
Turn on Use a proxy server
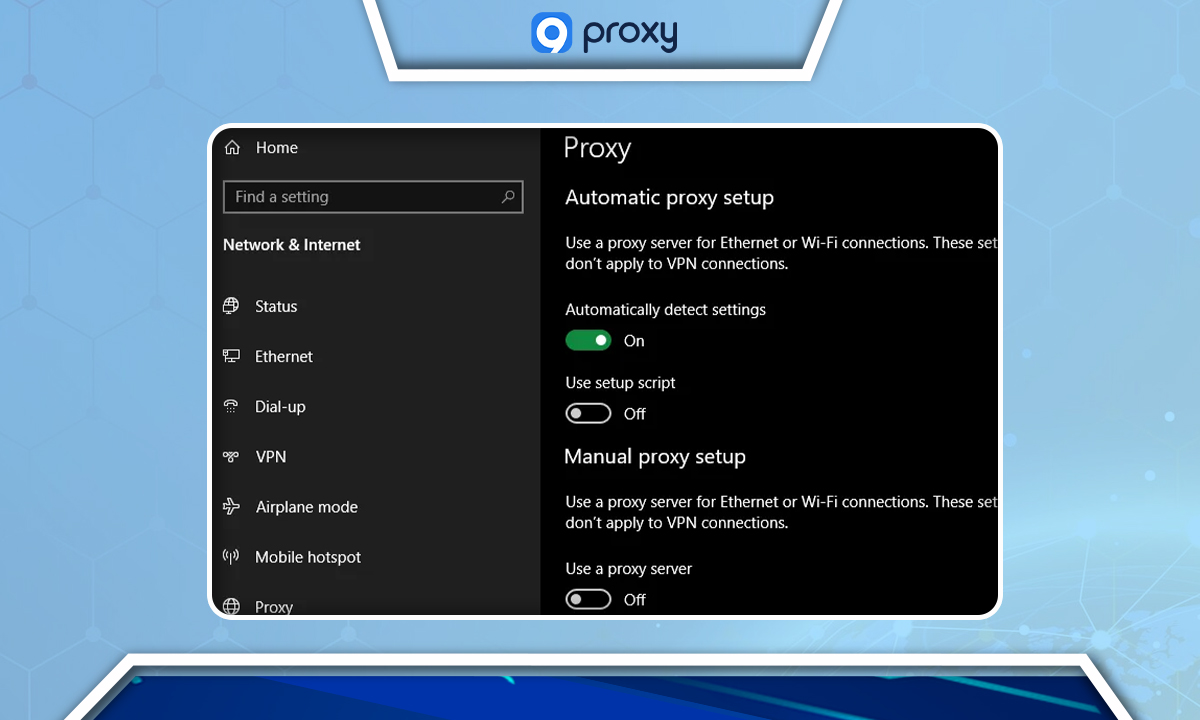(588, 598)
